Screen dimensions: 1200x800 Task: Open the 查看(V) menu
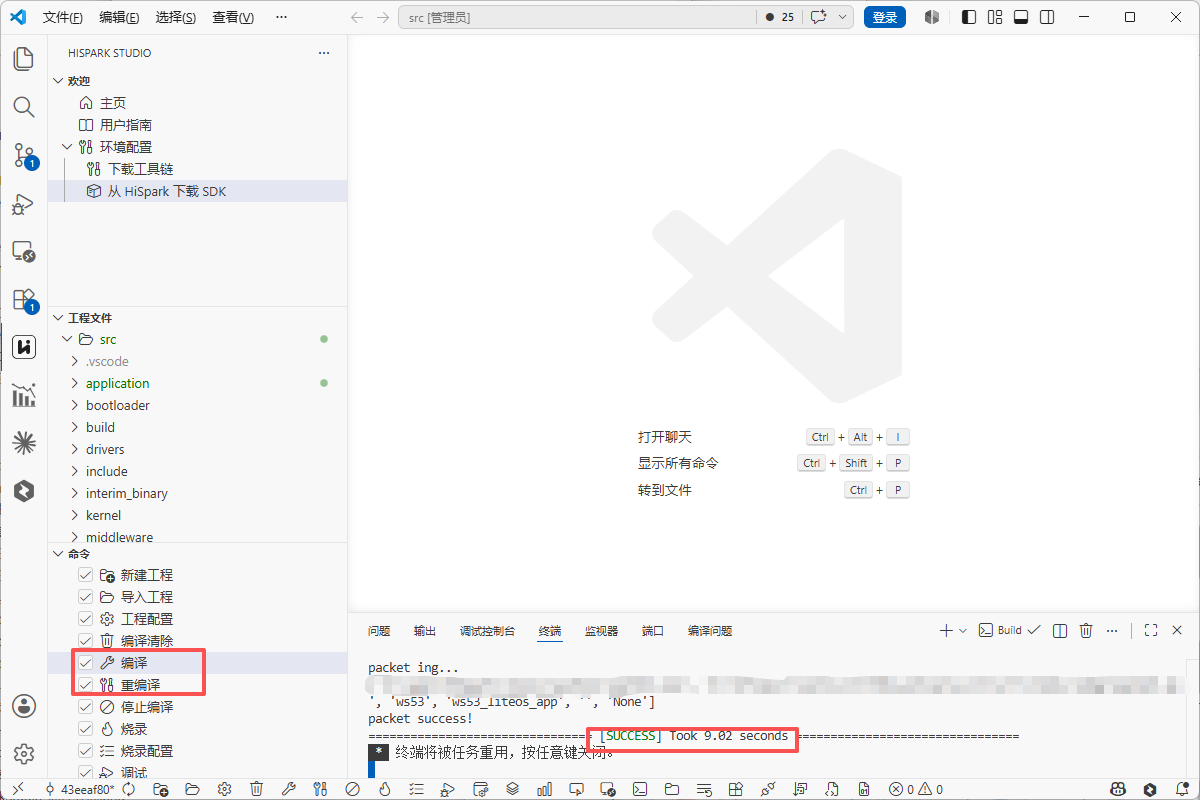tap(233, 18)
